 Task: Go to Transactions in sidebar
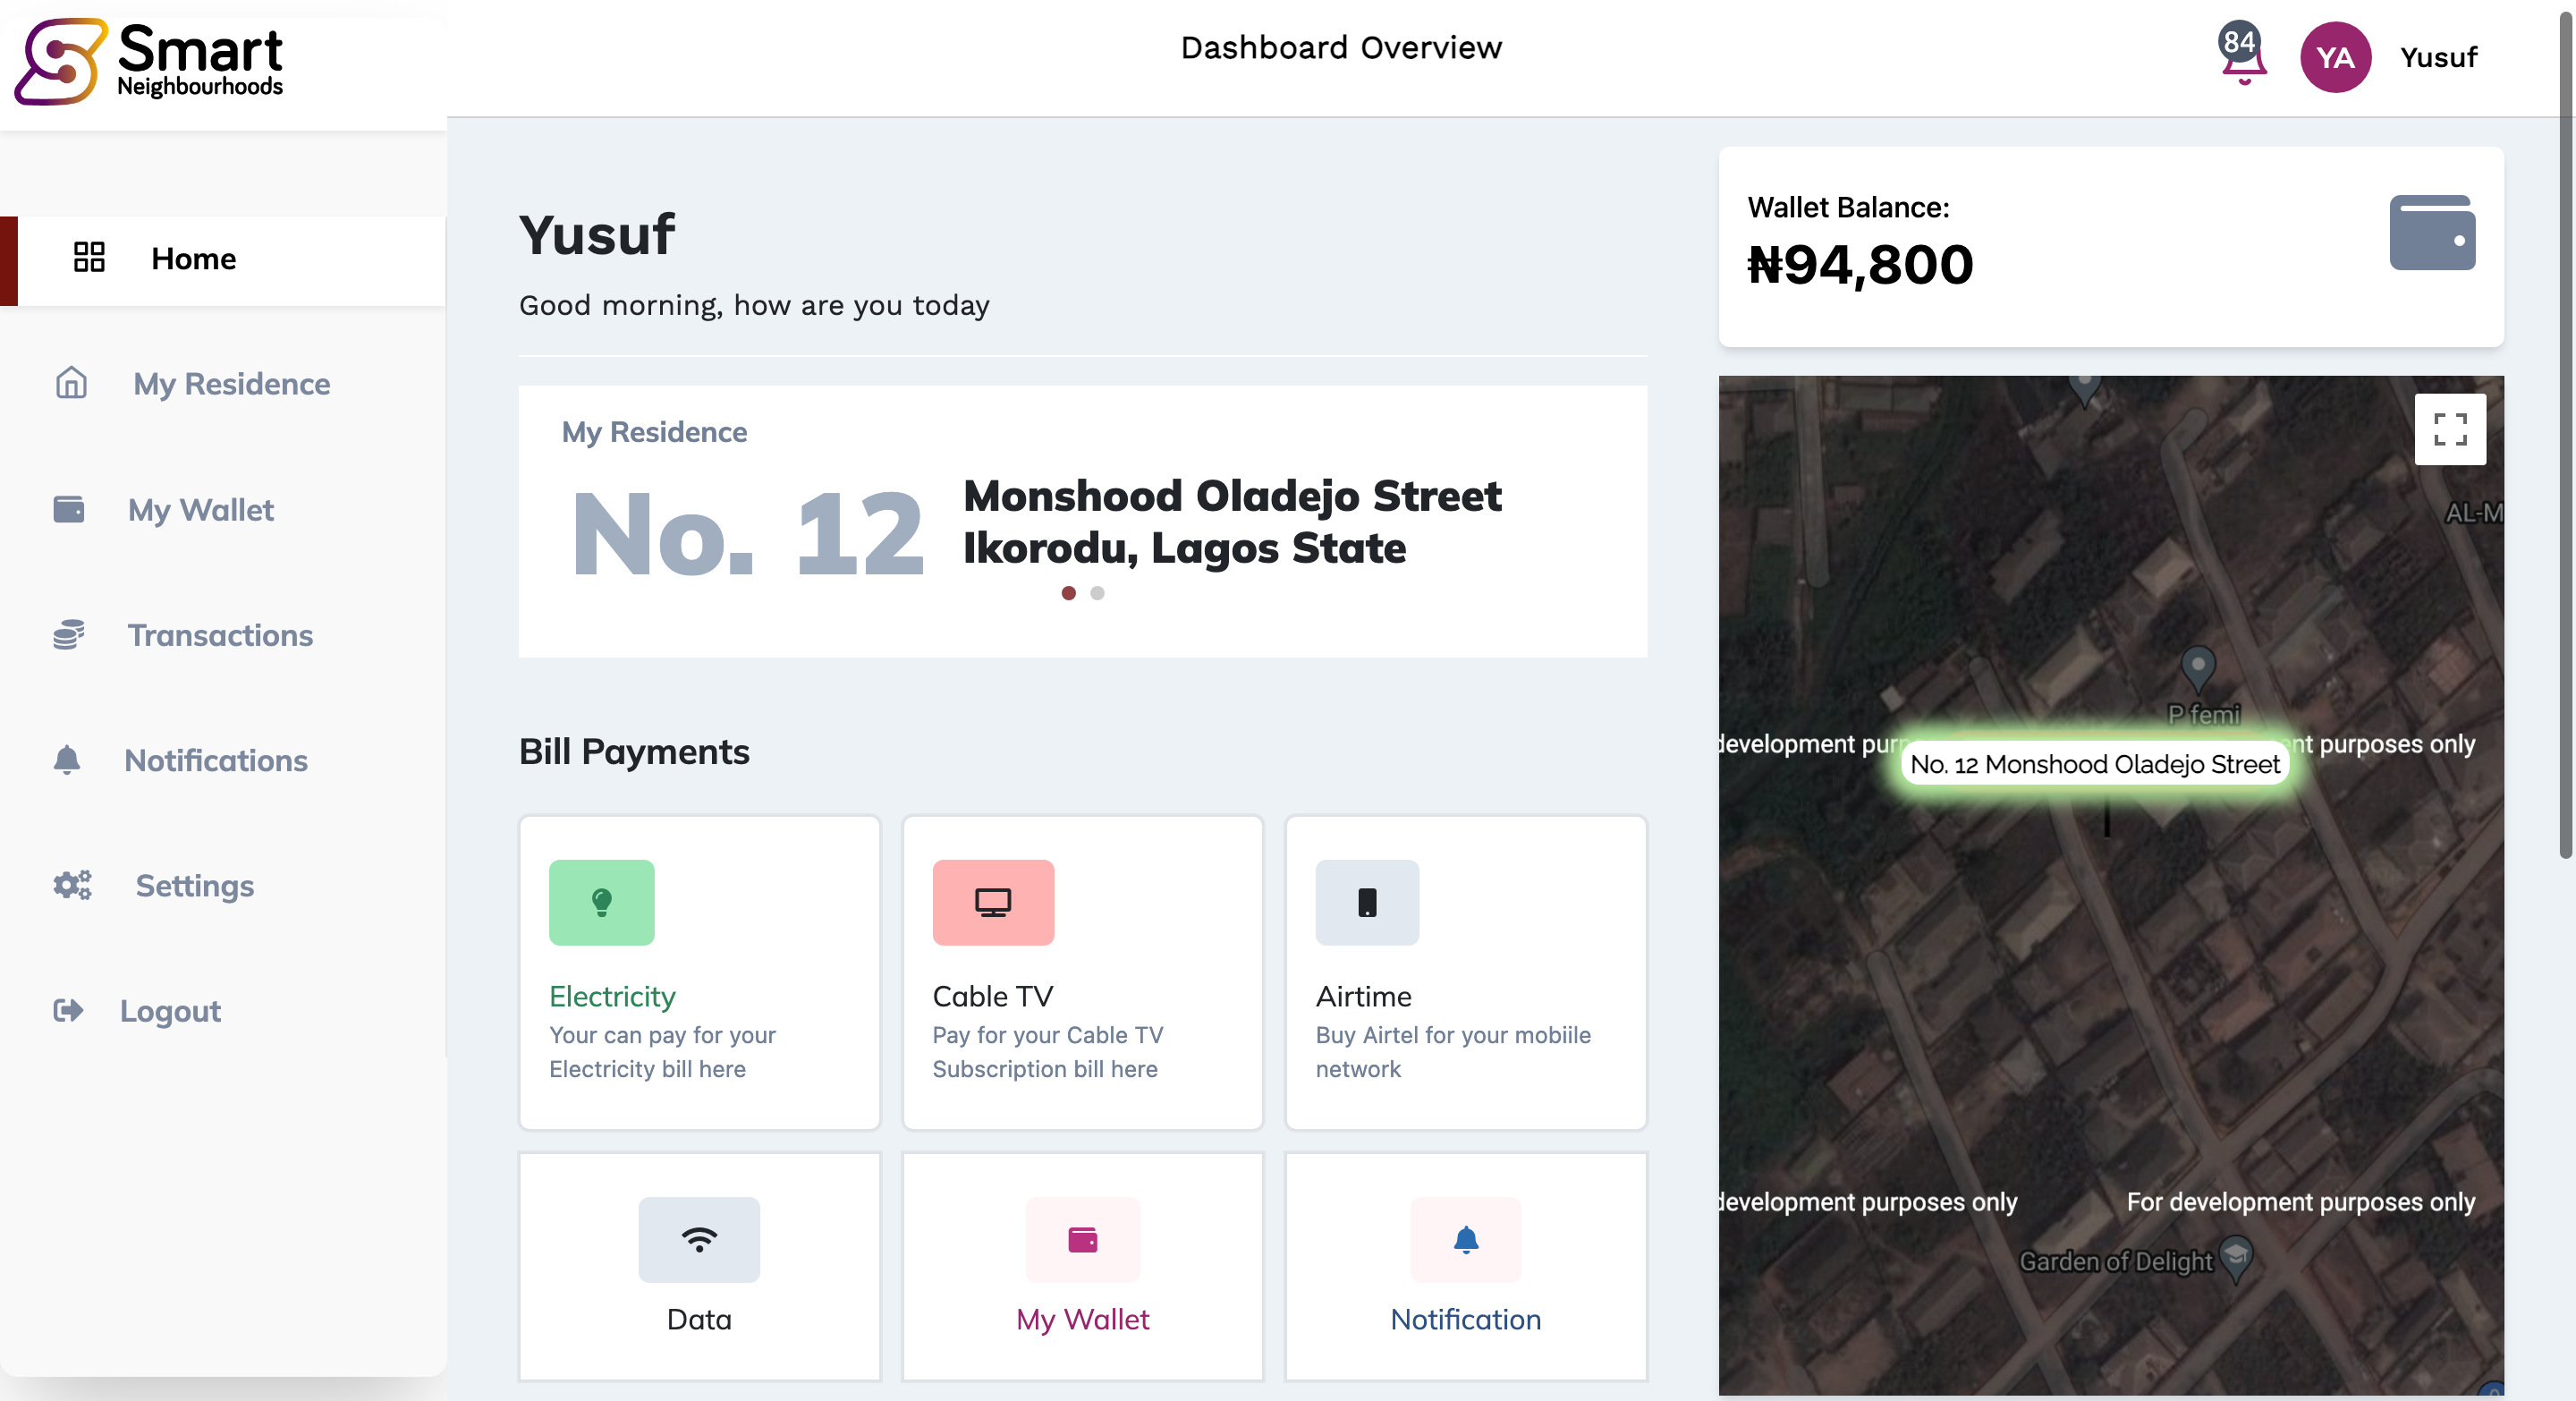click(220, 635)
